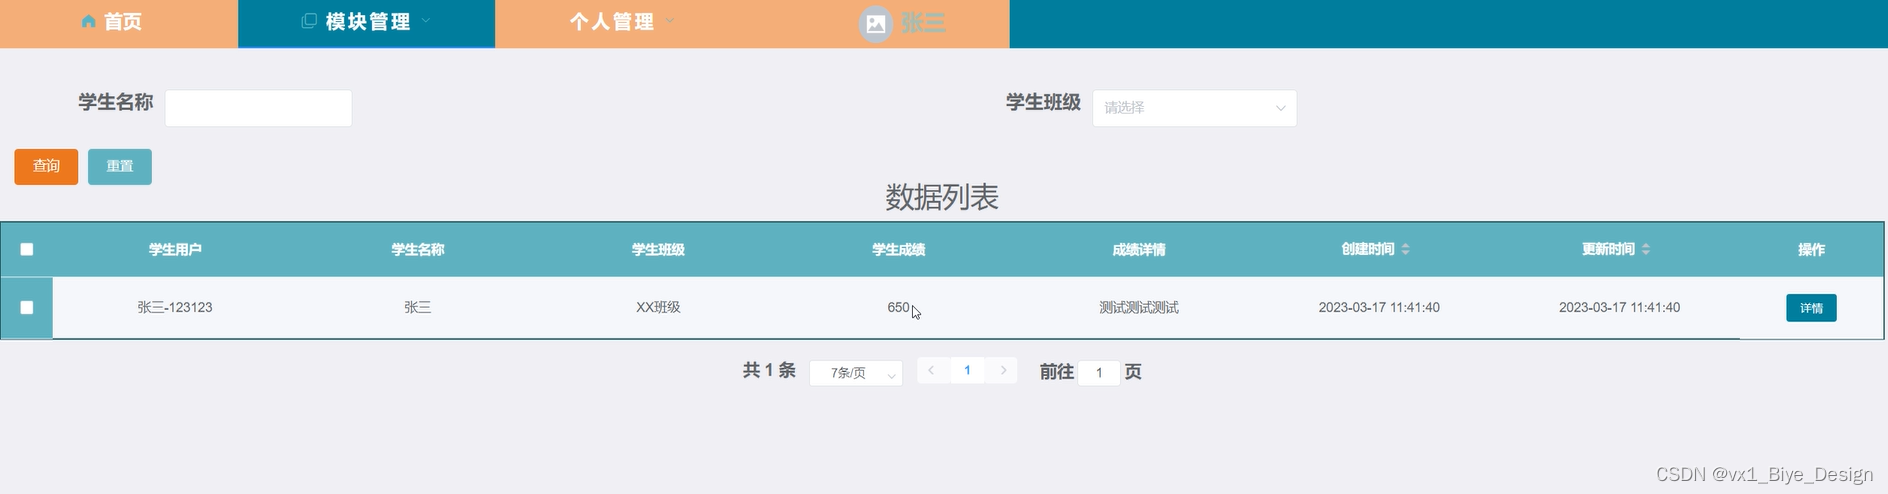Click the 更新时间 sort arrows icon
The height and width of the screenshot is (494, 1888).
tap(1646, 249)
